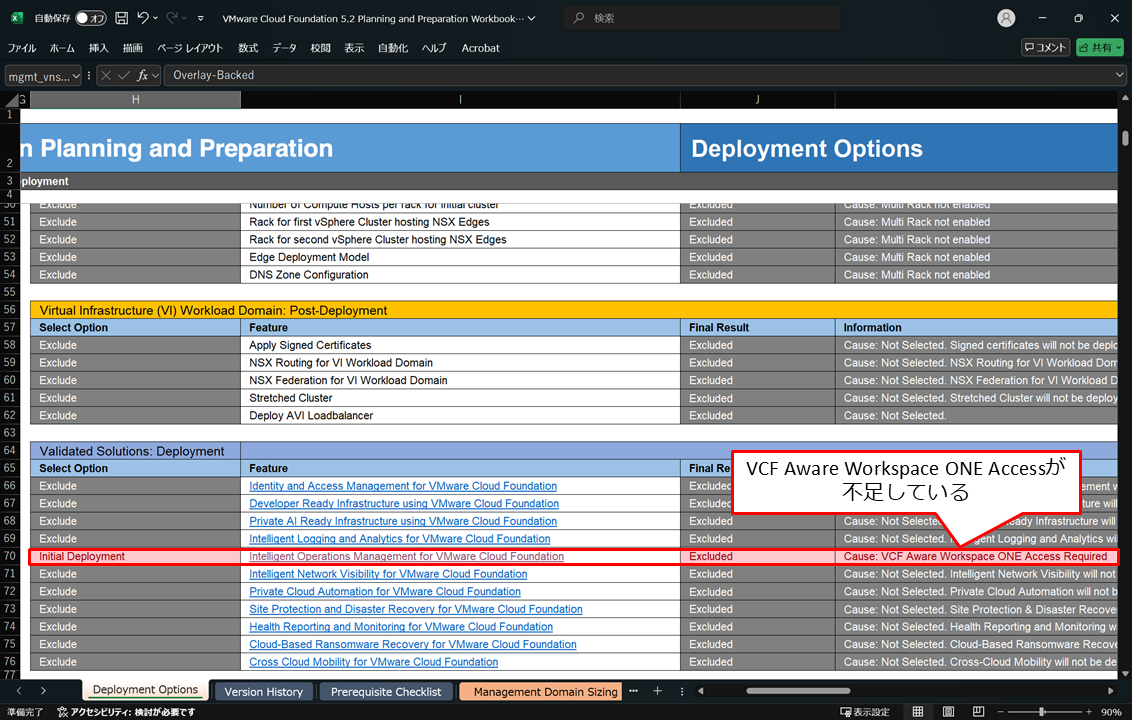Image resolution: width=1132 pixels, height=720 pixels.
Task: Open the ページ レイアウト tab
Action: (190, 48)
